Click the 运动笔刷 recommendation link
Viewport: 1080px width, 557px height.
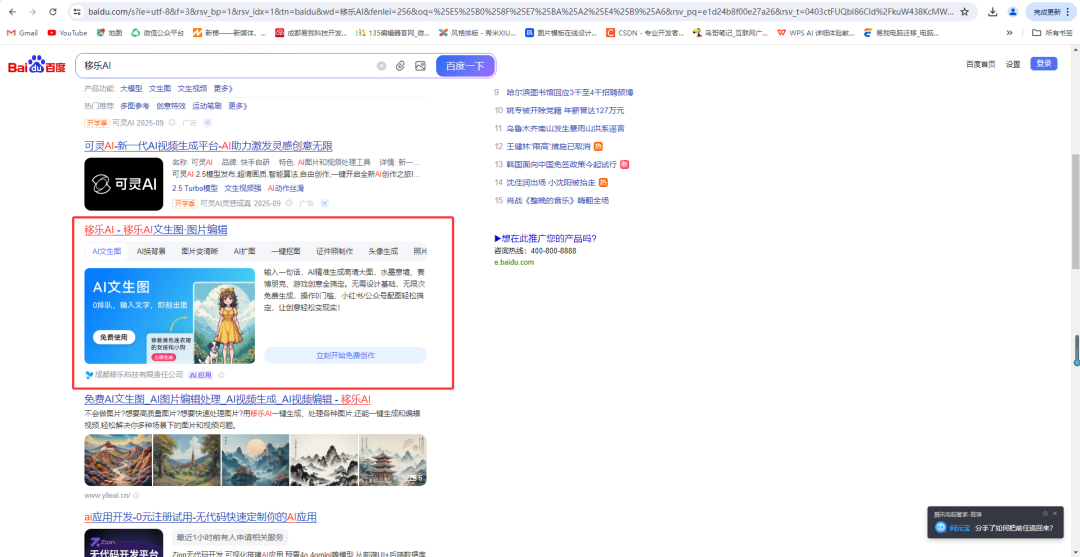[207, 106]
